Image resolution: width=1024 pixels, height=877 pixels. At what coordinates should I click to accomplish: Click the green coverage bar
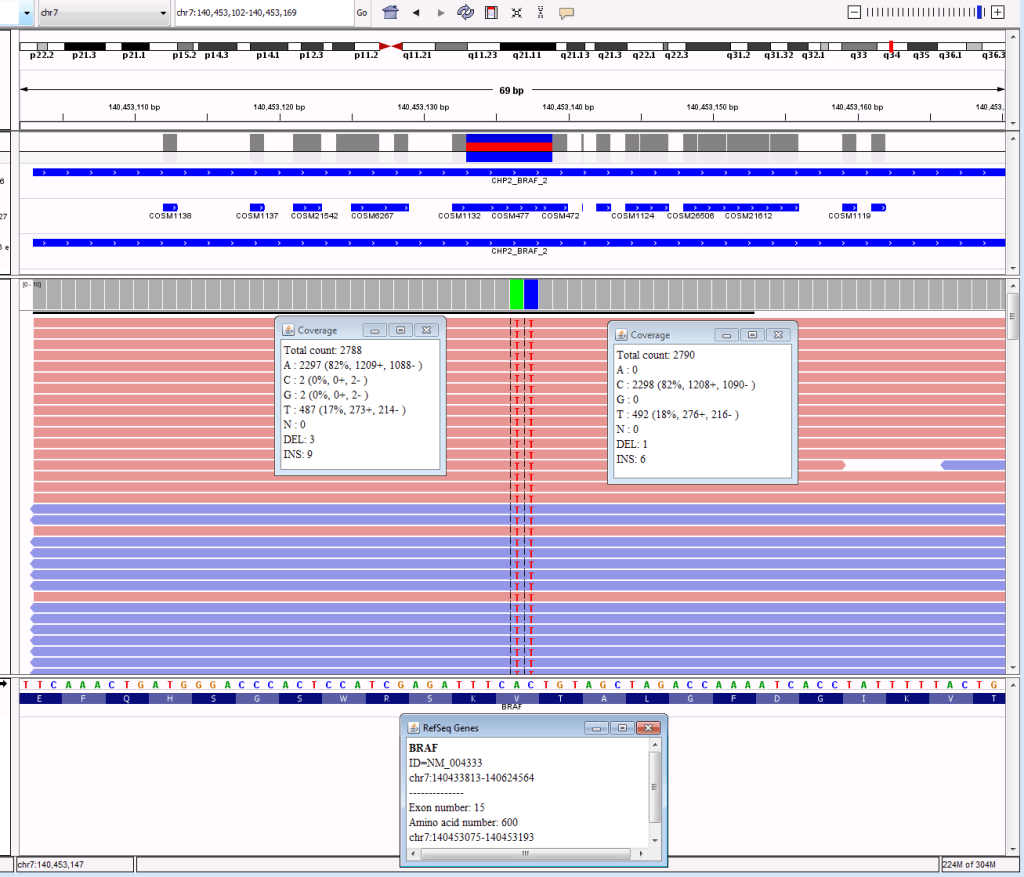[516, 294]
